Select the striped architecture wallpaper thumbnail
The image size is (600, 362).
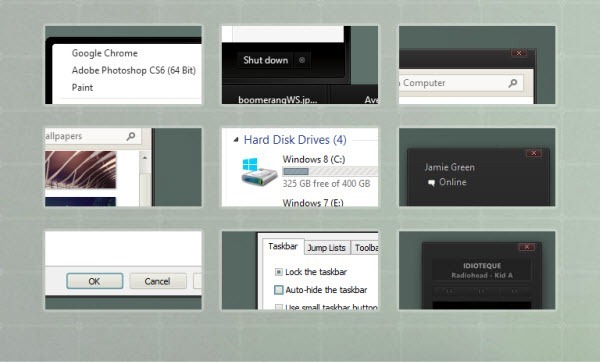point(80,169)
